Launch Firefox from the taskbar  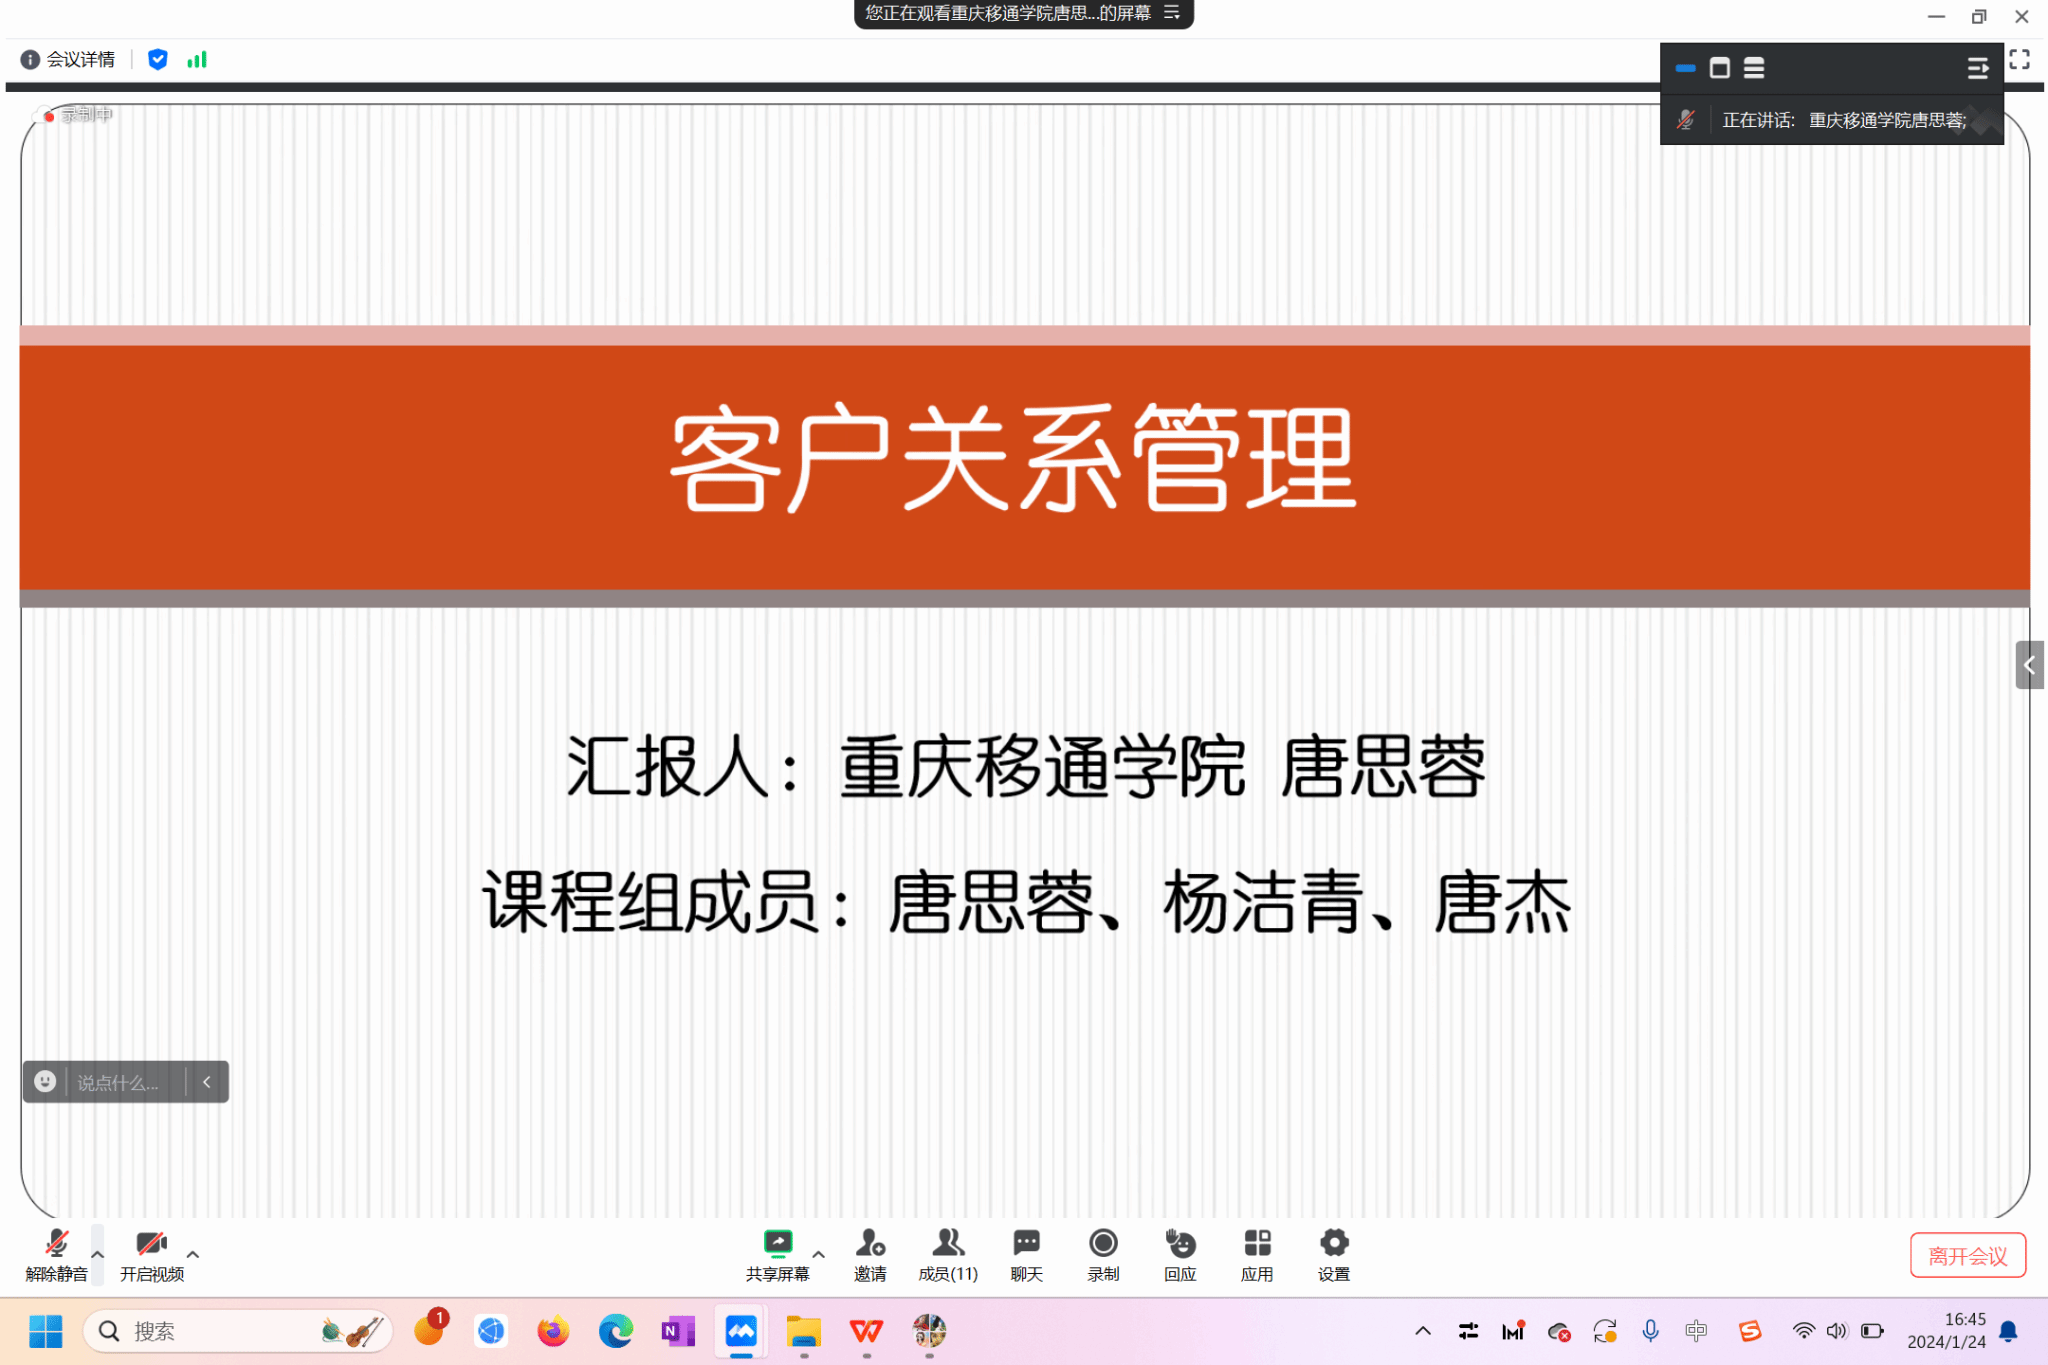pyautogui.click(x=553, y=1331)
